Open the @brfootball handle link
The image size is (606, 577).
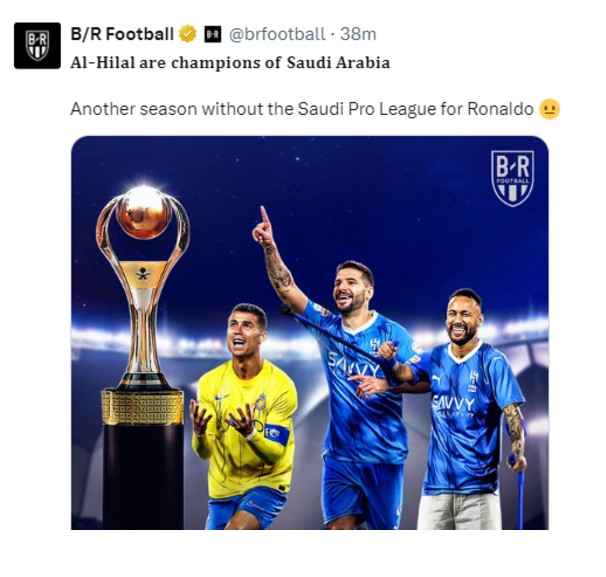pyautogui.click(x=277, y=34)
